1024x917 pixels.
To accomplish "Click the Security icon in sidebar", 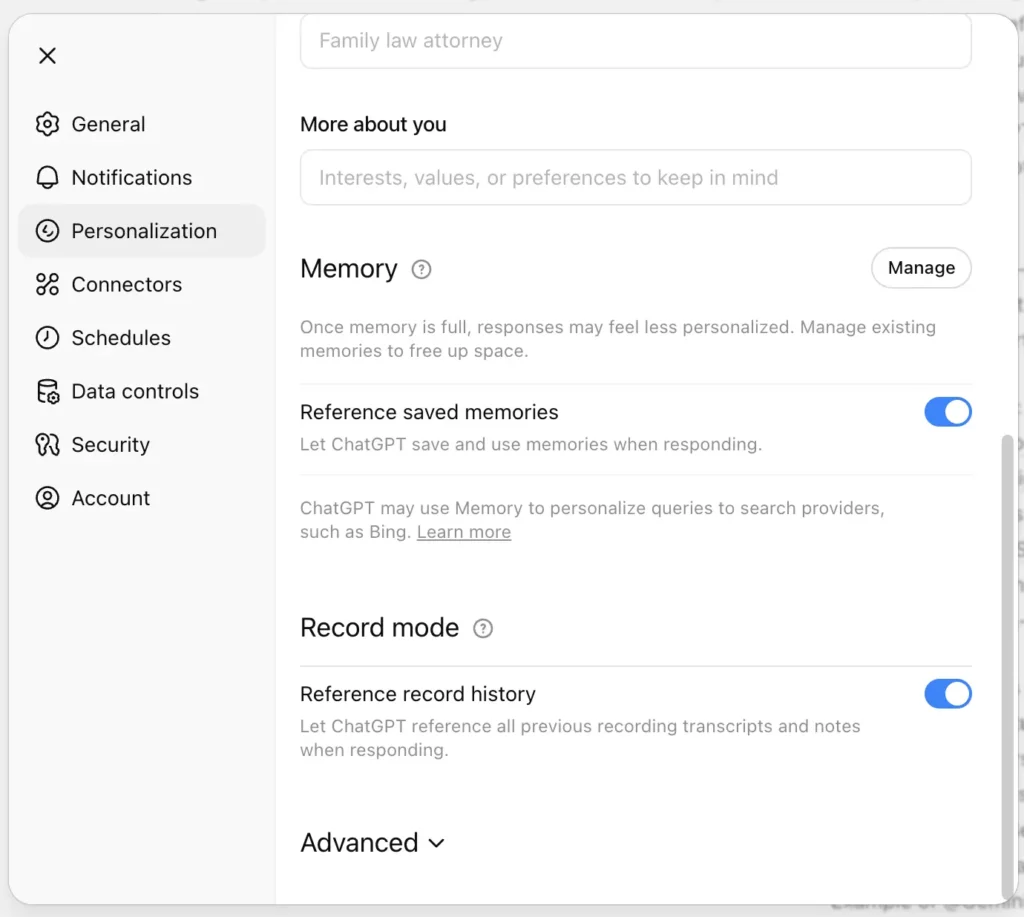I will click(x=47, y=445).
